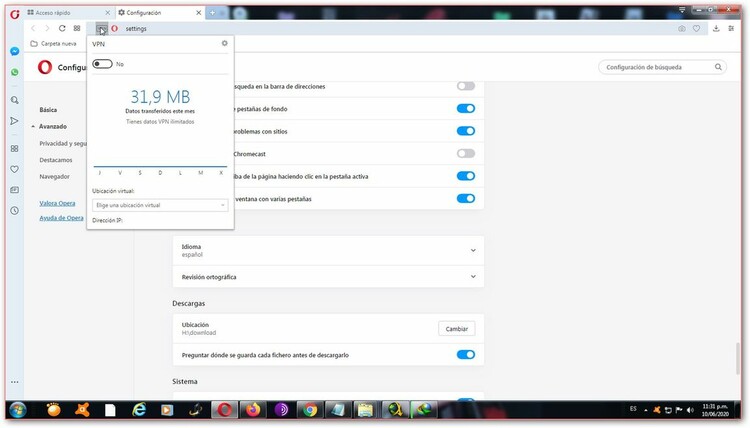Close the 'Acceso rápido' tab
Image resolution: width=750 pixels, height=428 pixels.
[108, 13]
